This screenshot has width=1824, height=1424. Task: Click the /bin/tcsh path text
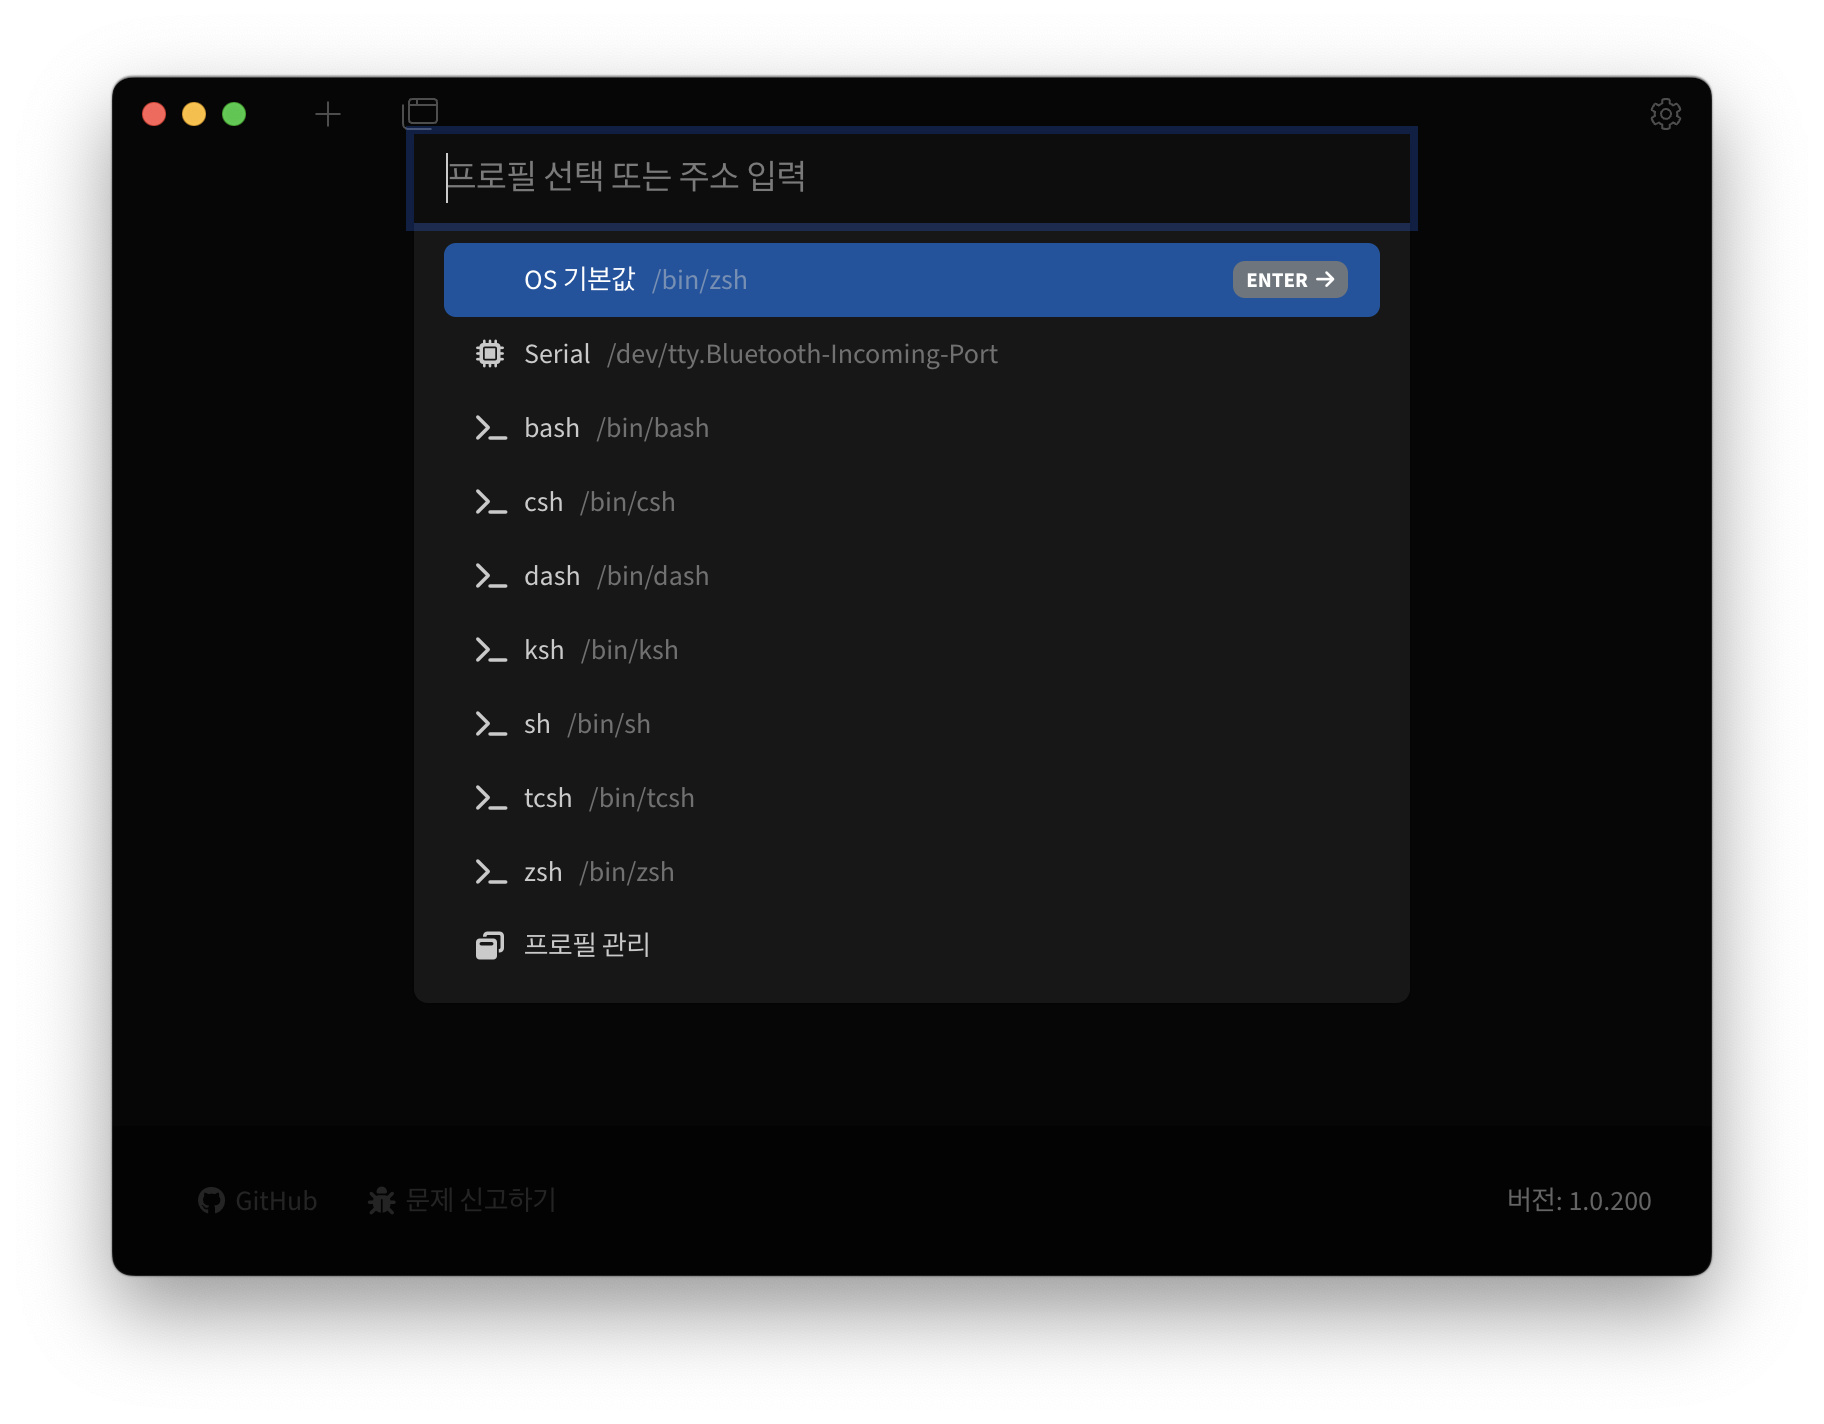point(642,798)
